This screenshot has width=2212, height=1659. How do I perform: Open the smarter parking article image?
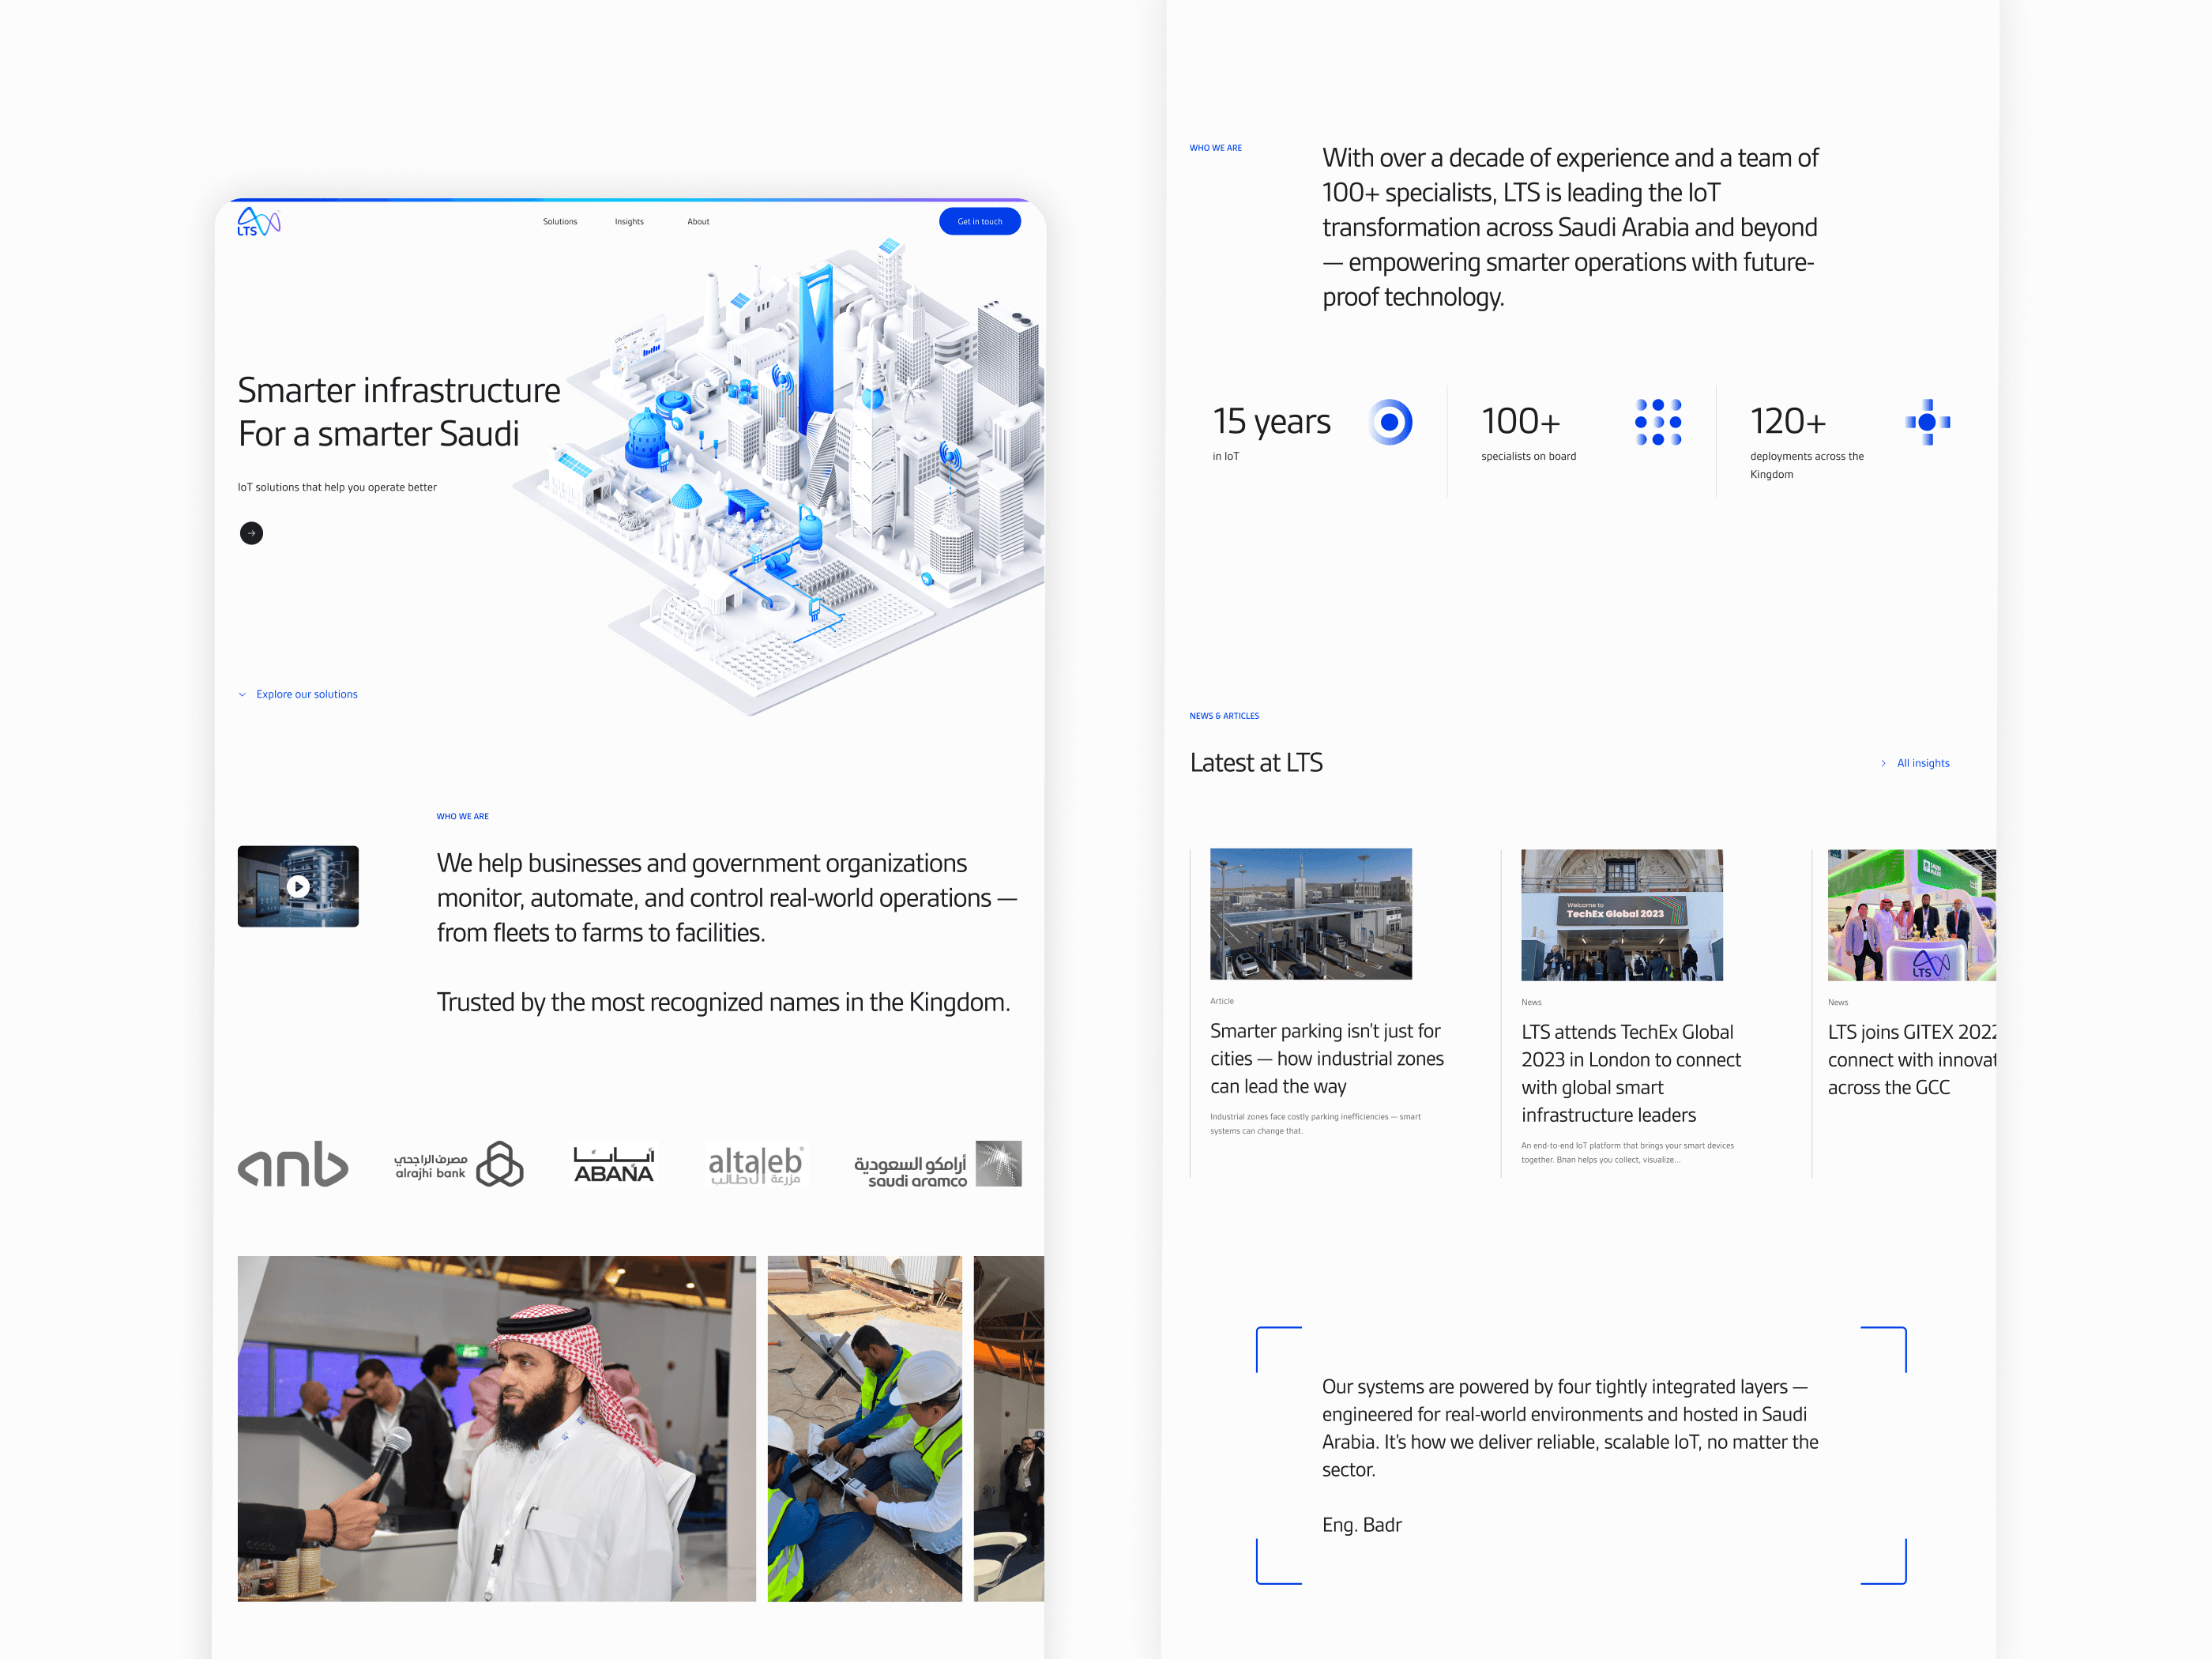[x=1310, y=913]
